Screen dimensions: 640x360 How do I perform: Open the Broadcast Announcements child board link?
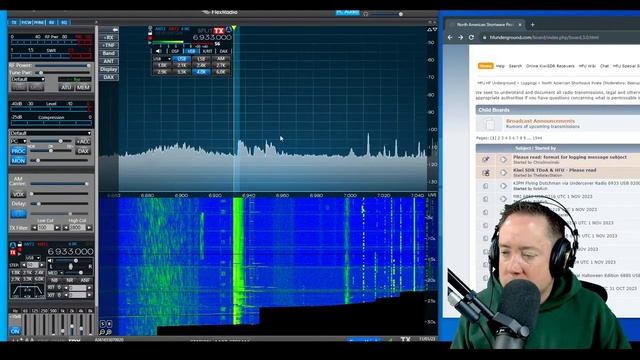click(540, 121)
